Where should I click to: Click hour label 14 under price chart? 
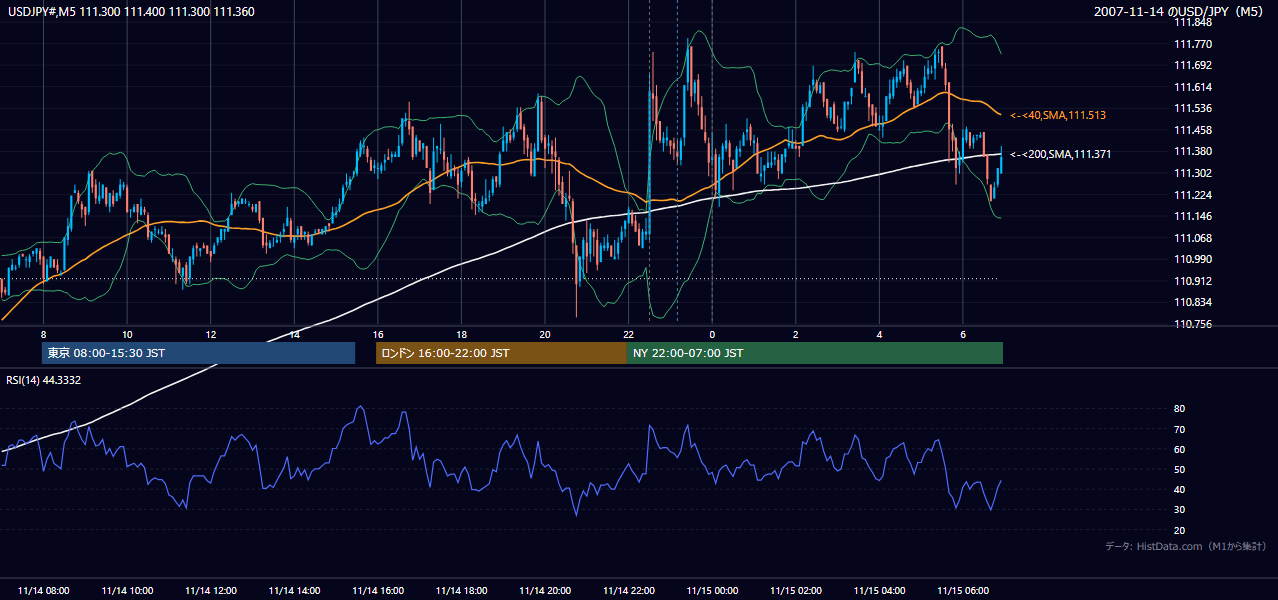coord(294,334)
